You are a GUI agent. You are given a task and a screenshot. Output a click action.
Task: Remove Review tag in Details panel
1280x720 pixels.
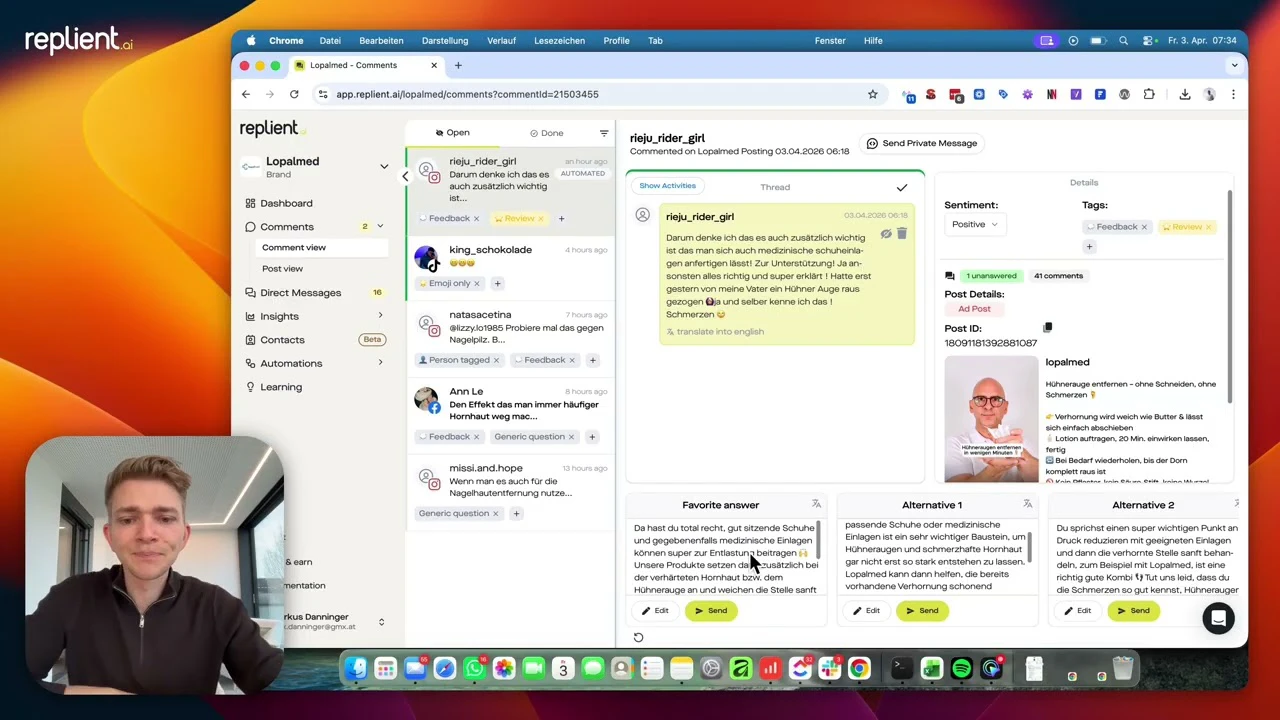tap(1208, 227)
